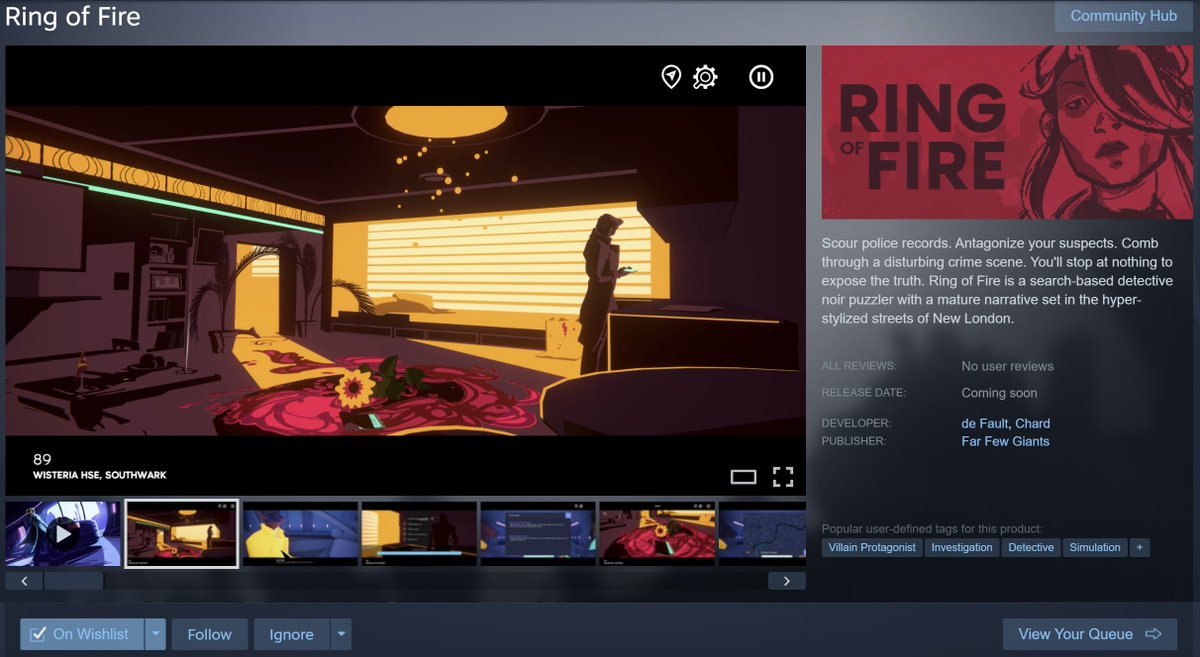Click the Ignore button
The width and height of the screenshot is (1200, 657).
[x=291, y=634]
